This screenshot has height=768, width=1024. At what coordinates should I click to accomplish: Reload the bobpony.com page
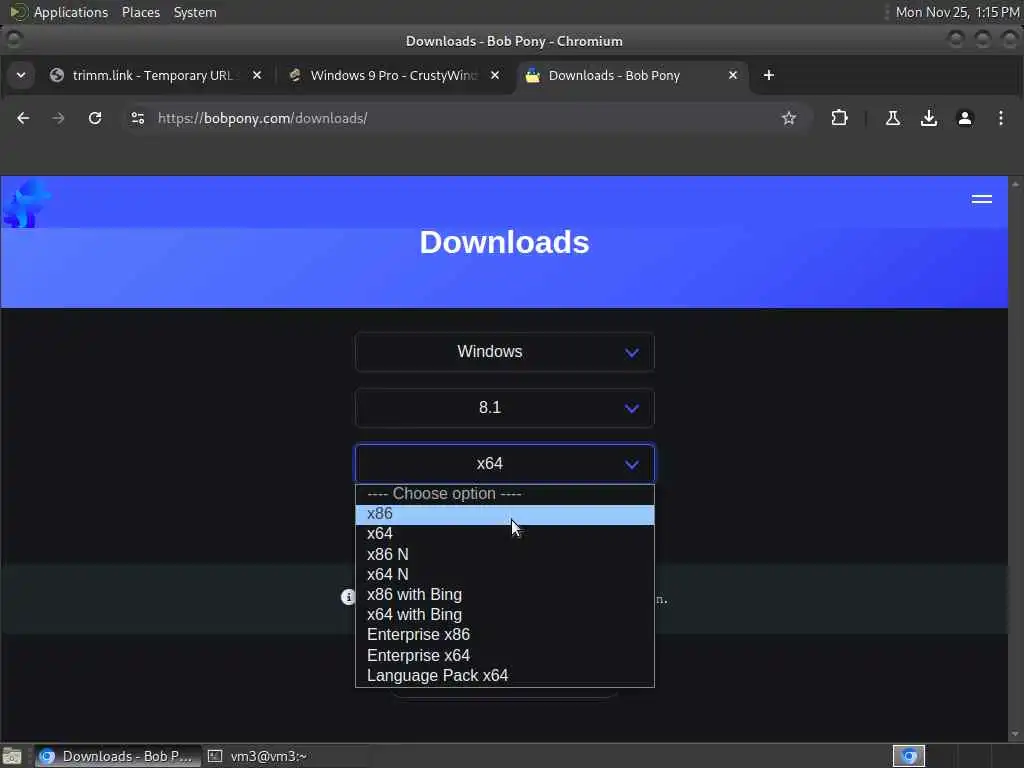[95, 118]
